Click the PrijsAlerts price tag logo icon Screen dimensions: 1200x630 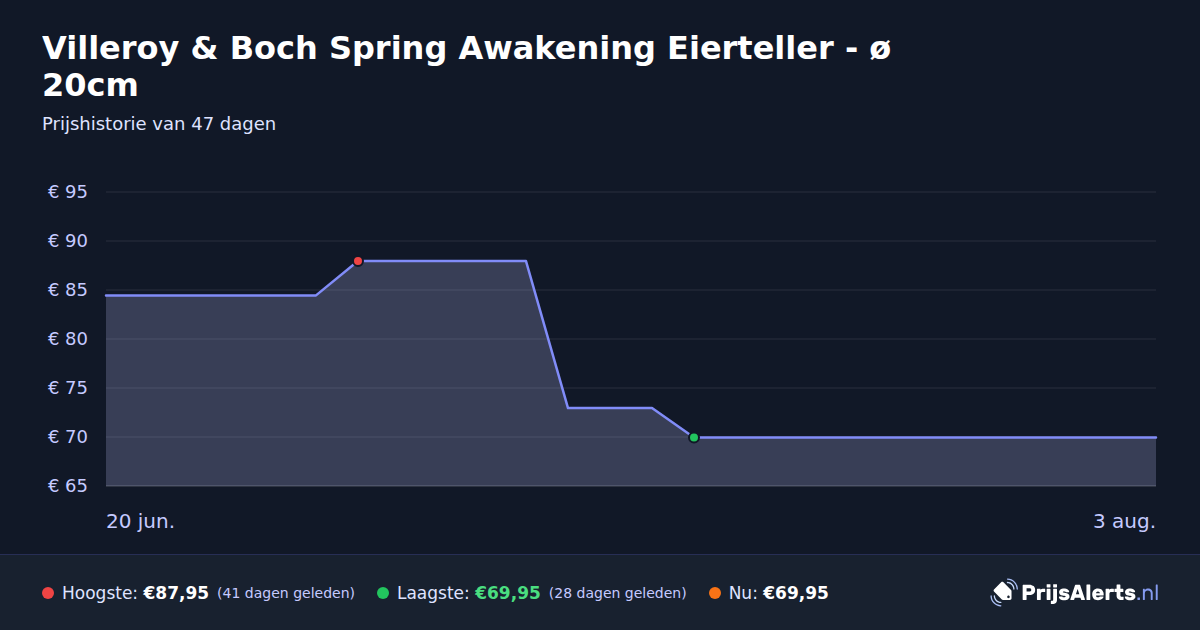(1003, 593)
